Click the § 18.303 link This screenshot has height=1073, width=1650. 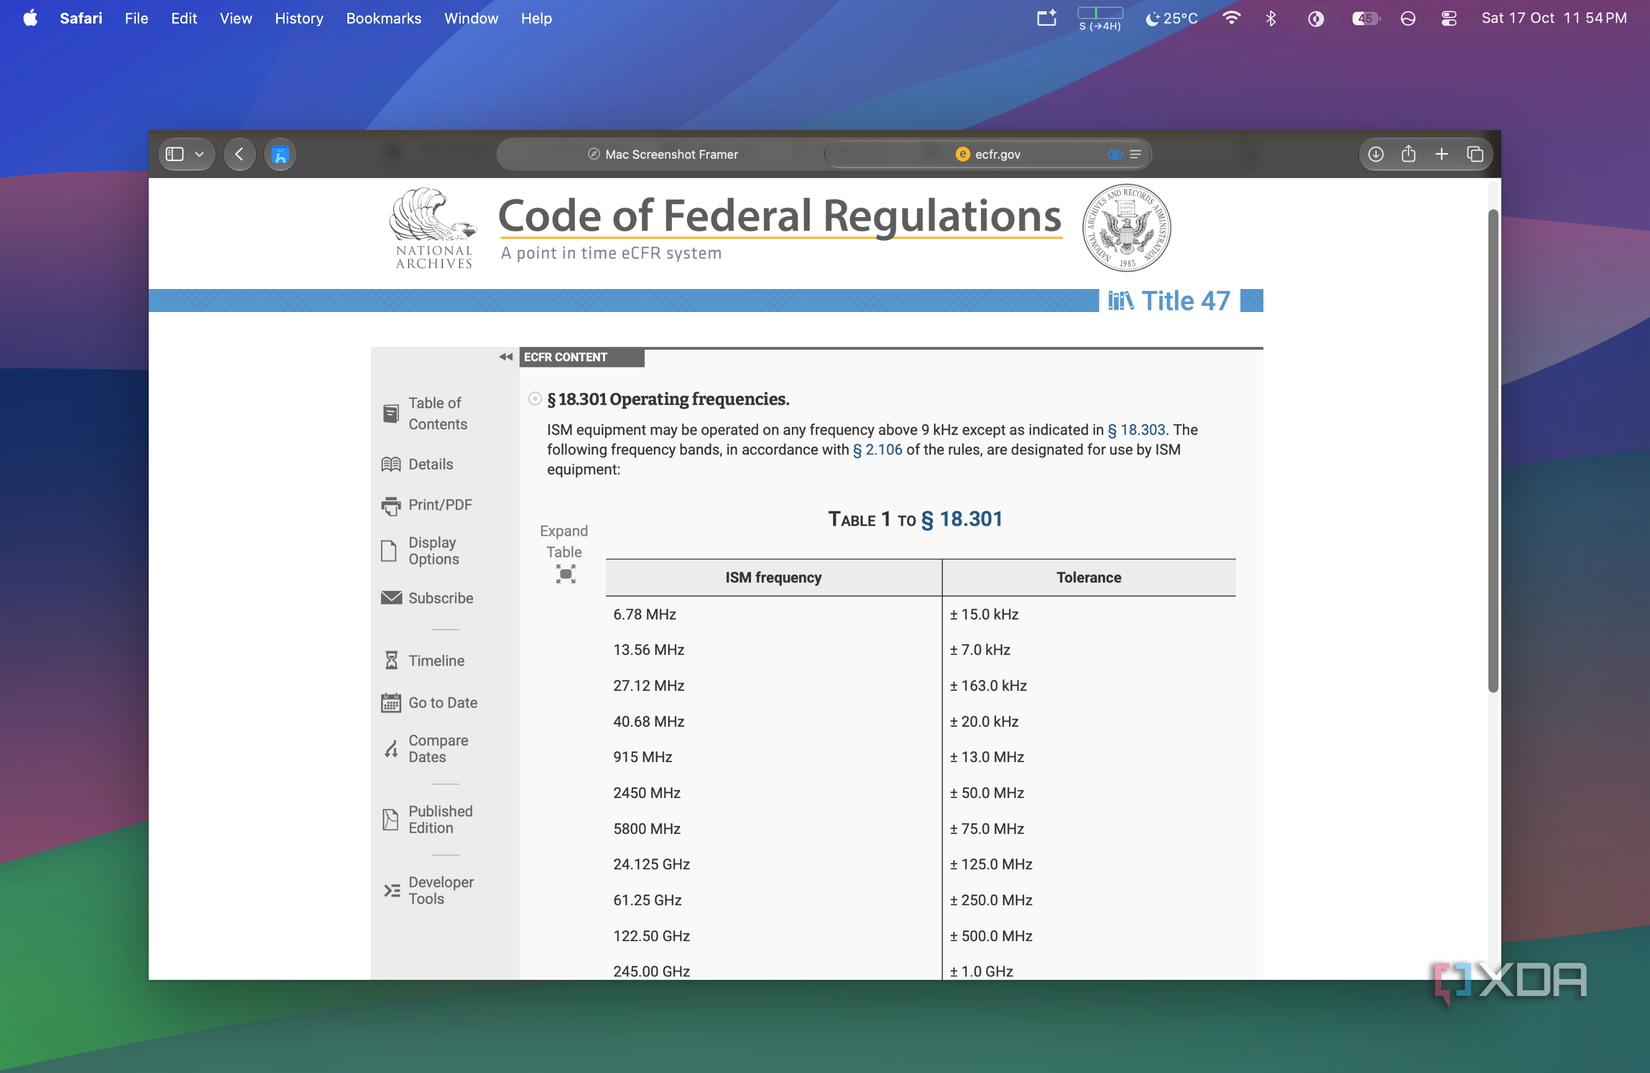click(1136, 430)
